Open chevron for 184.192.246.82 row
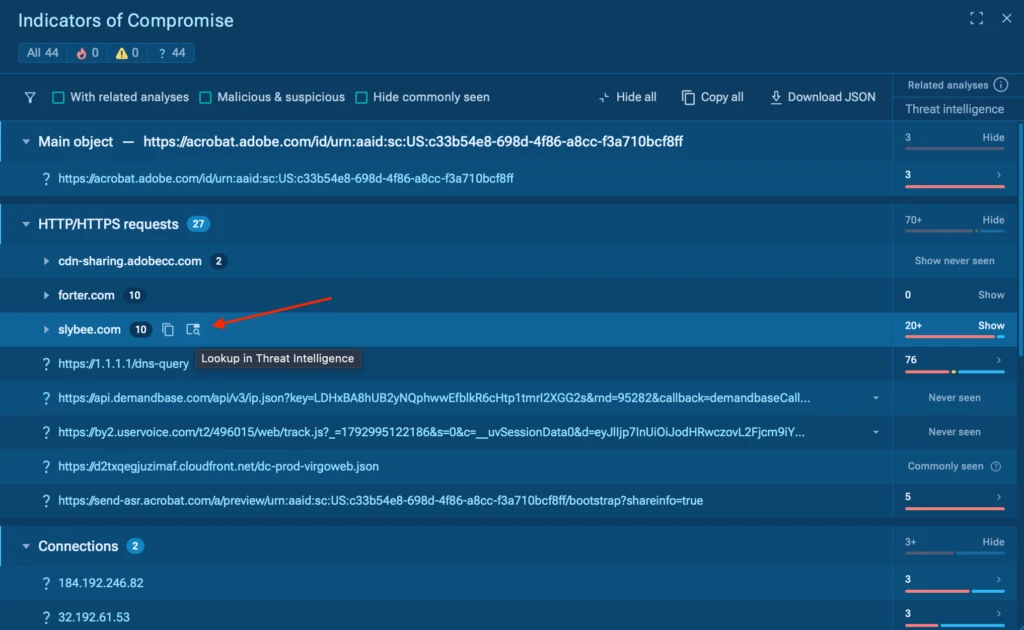The image size is (1024, 630). coord(999,579)
